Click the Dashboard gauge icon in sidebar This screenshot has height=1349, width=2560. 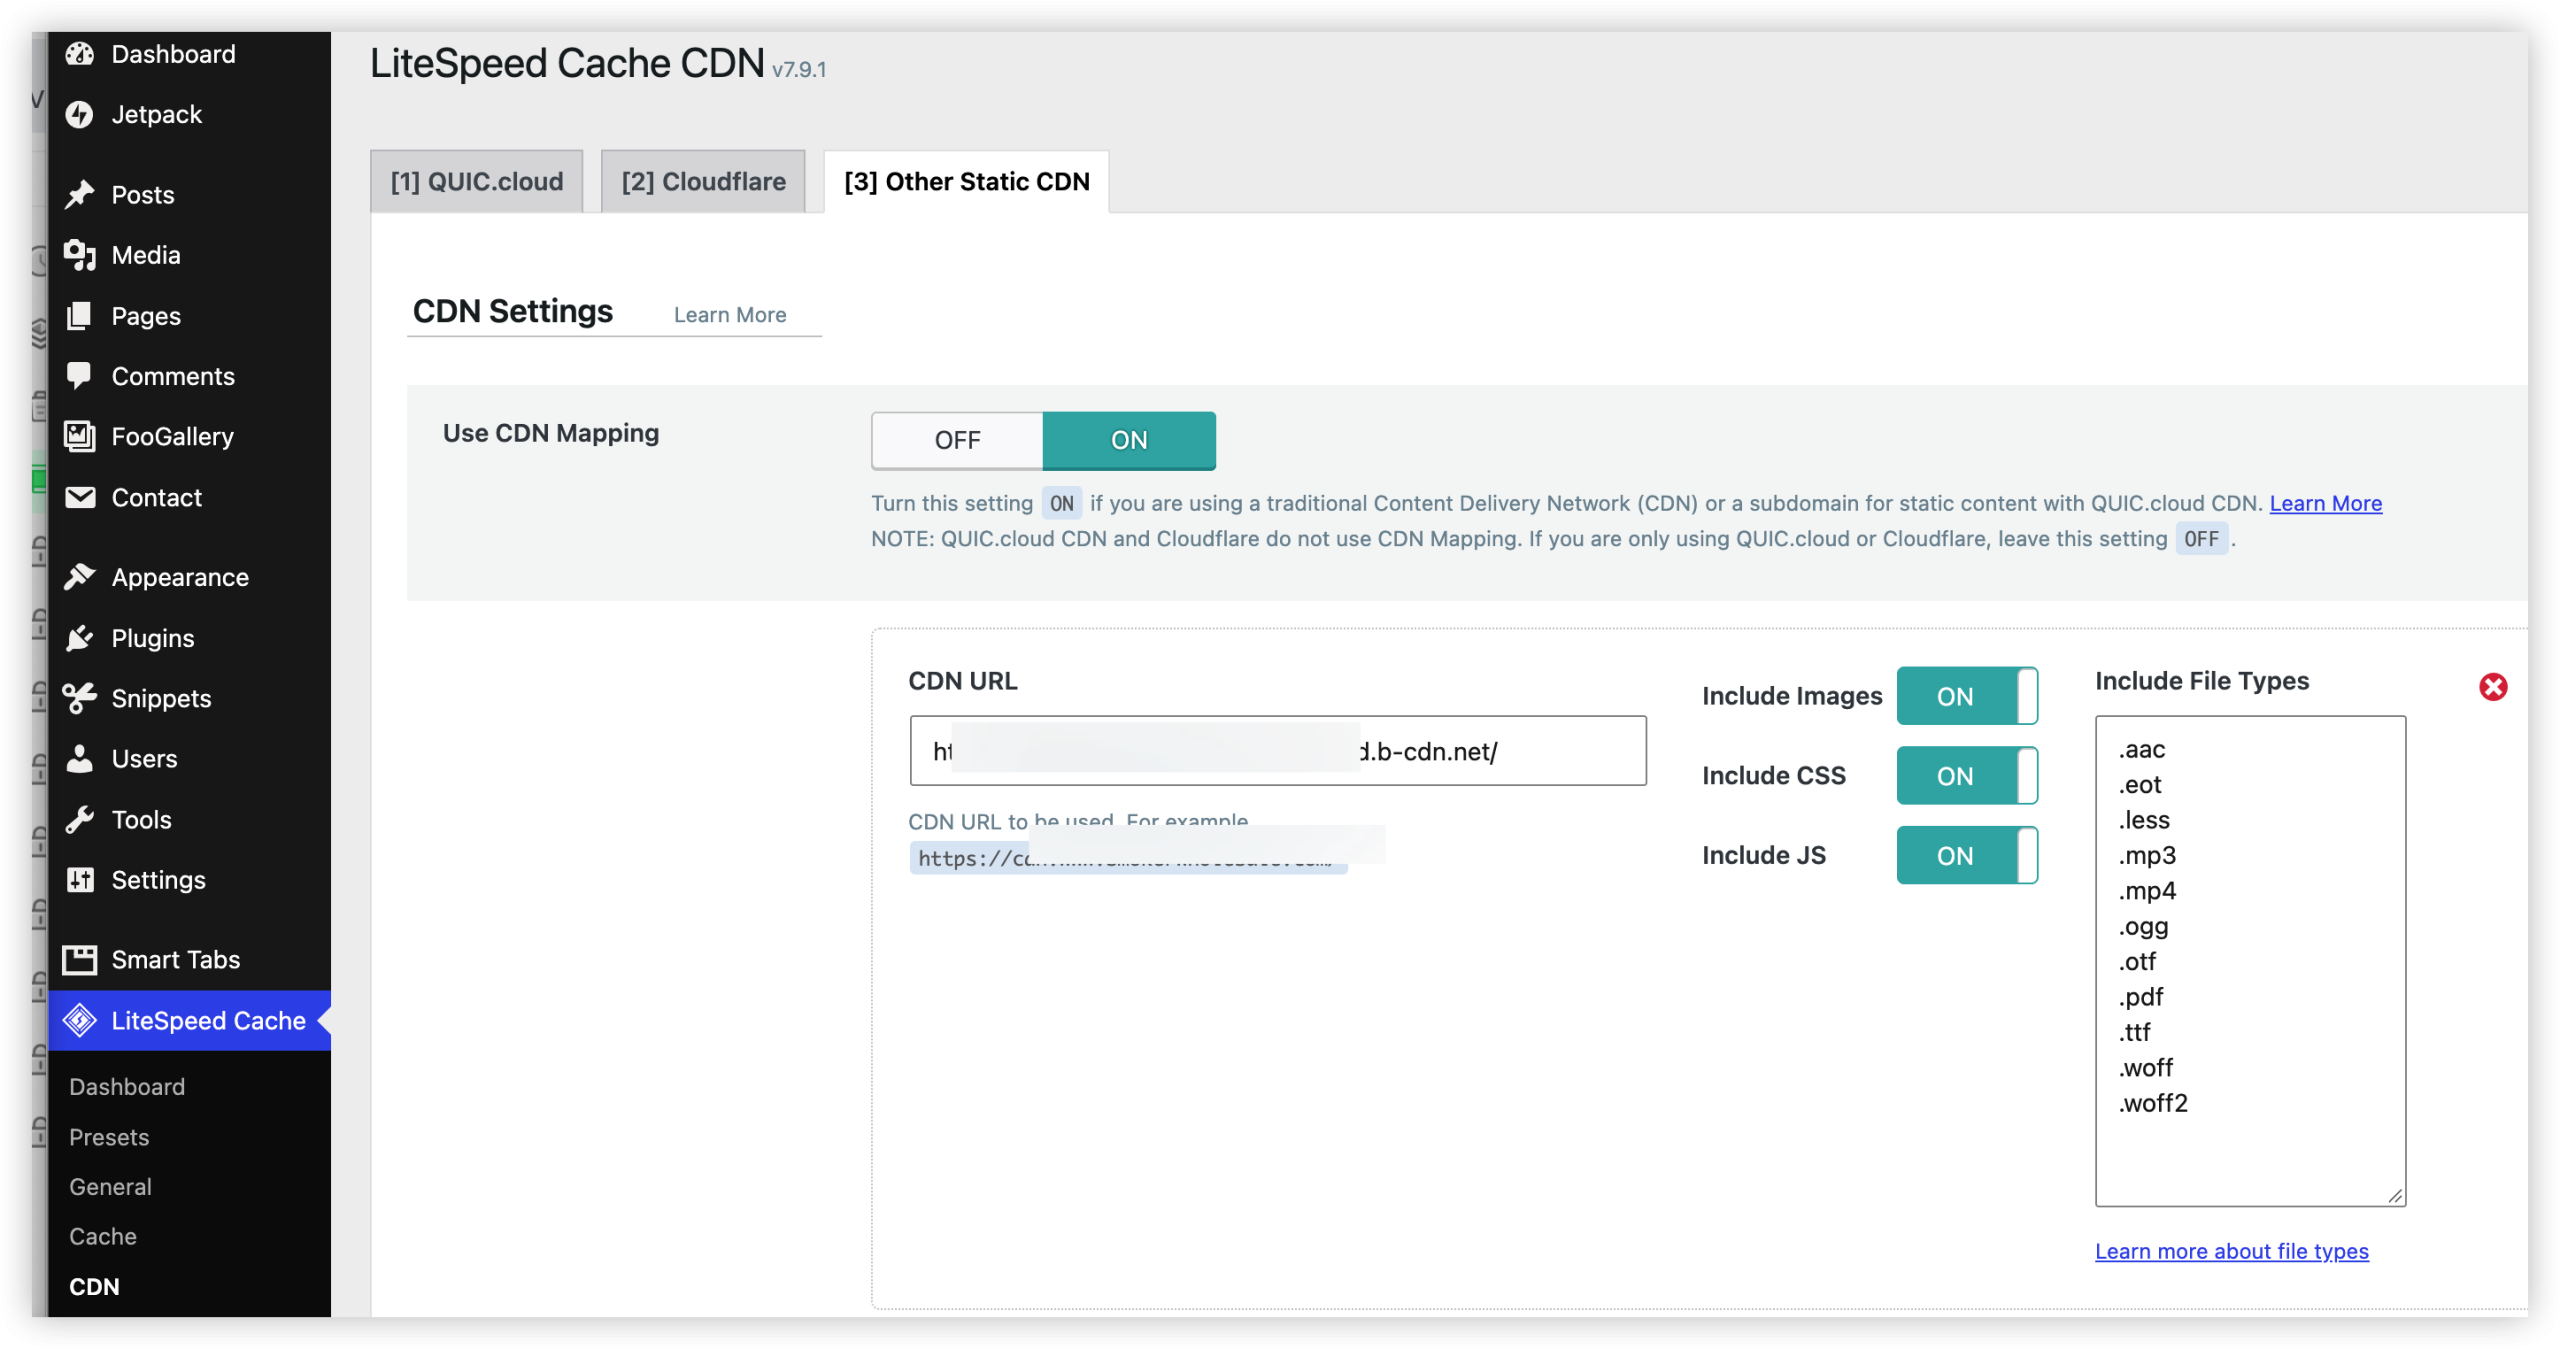(79, 54)
